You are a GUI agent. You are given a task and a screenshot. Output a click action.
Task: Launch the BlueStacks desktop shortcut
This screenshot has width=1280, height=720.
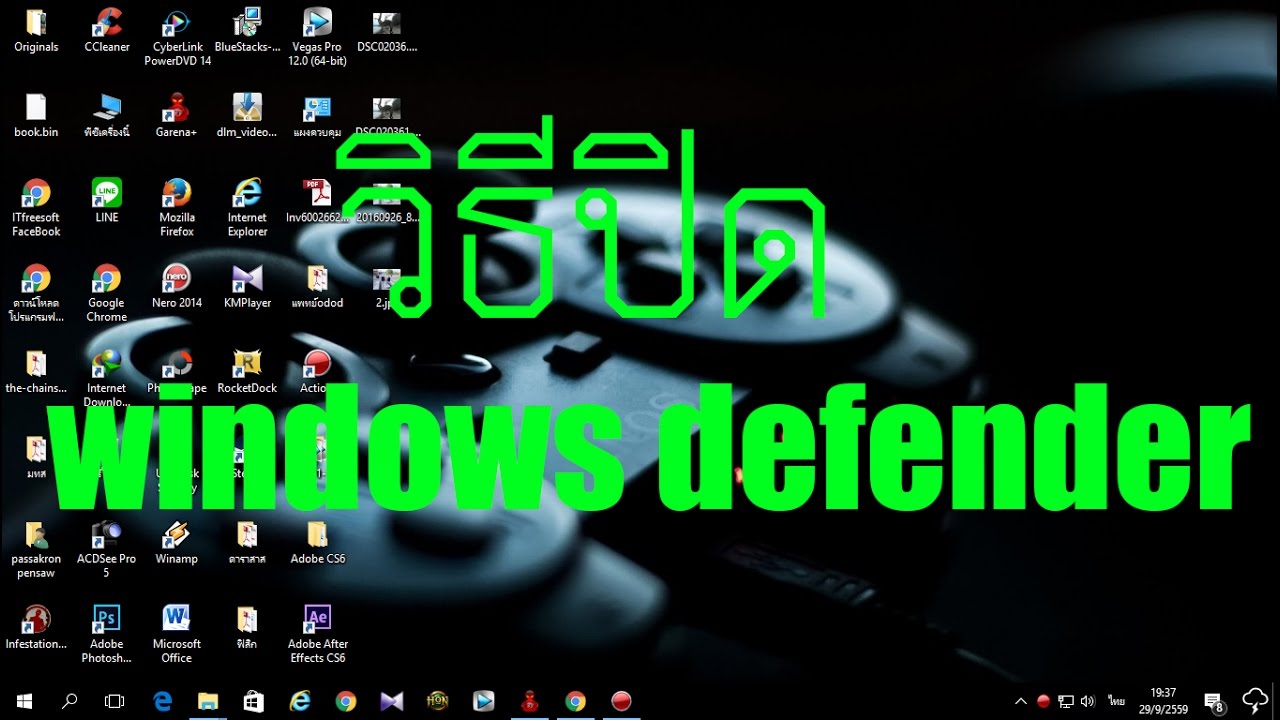point(247,30)
